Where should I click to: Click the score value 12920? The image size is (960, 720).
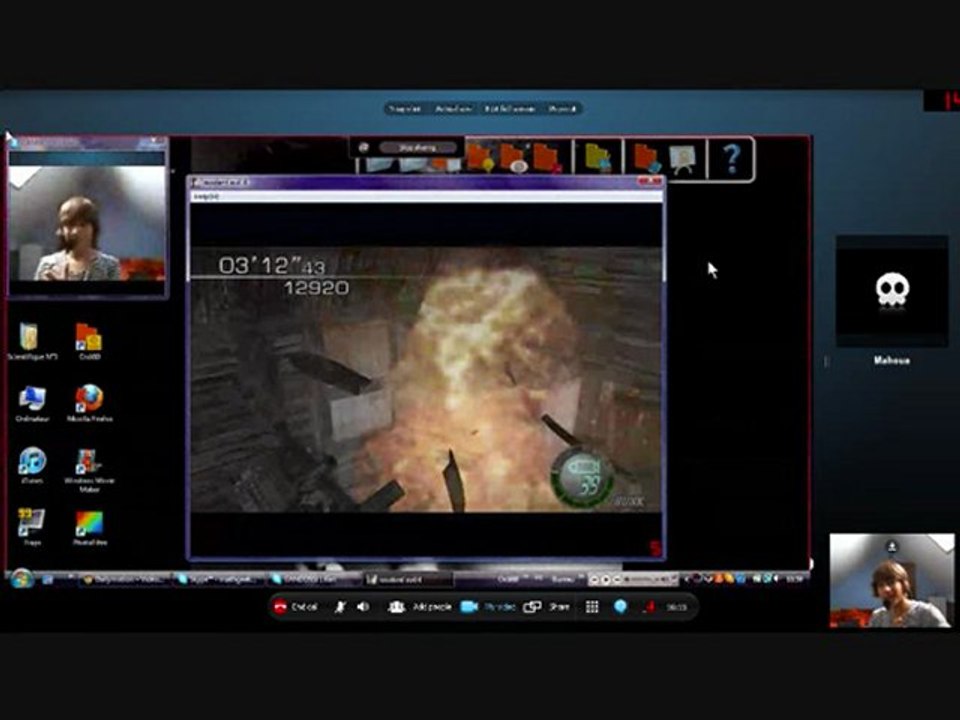317,288
